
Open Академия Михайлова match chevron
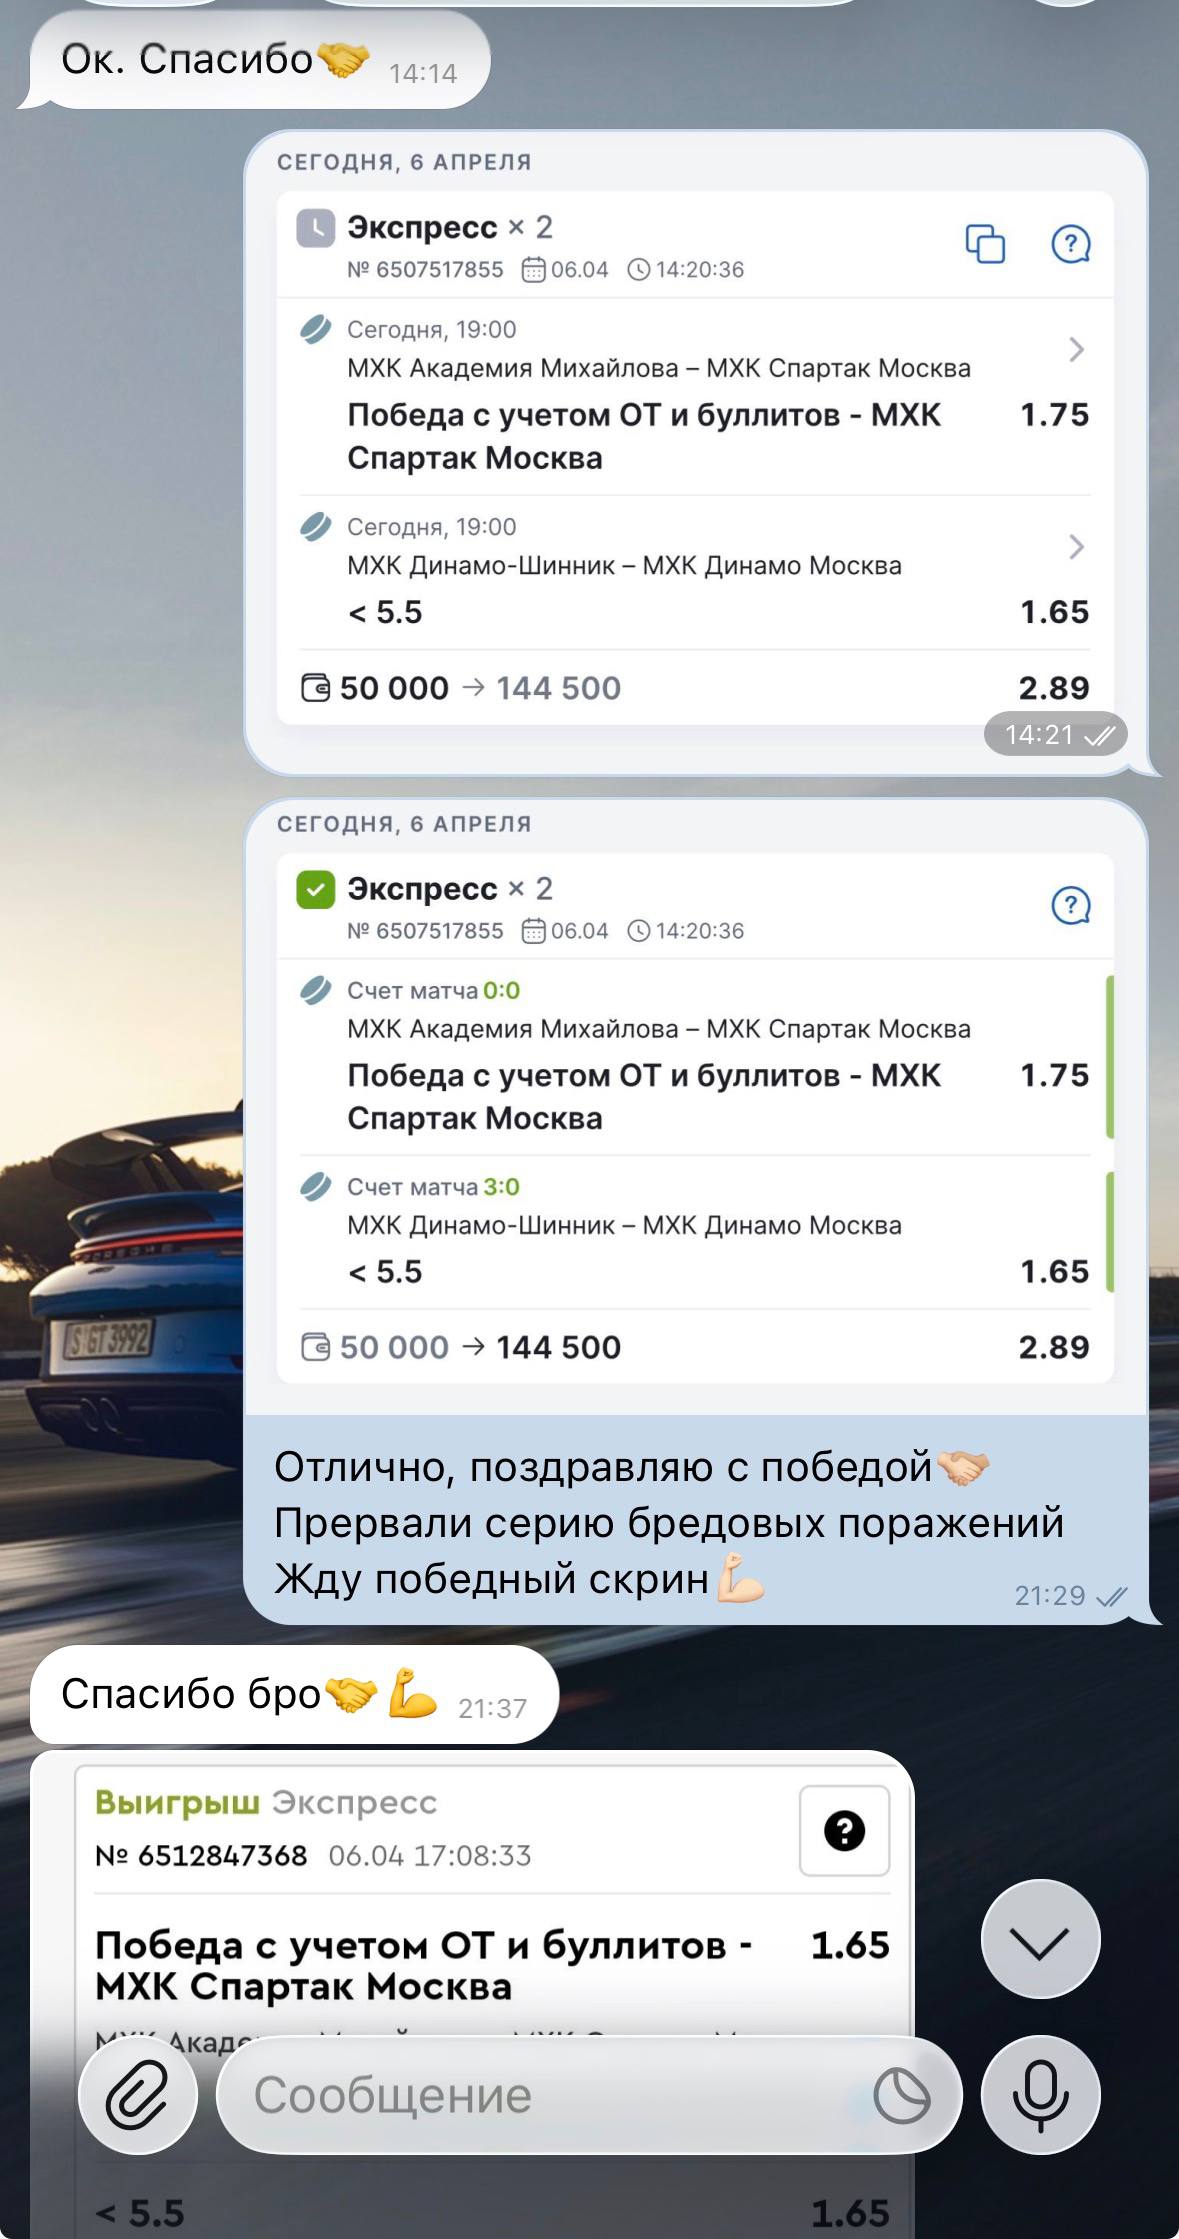click(x=1076, y=349)
